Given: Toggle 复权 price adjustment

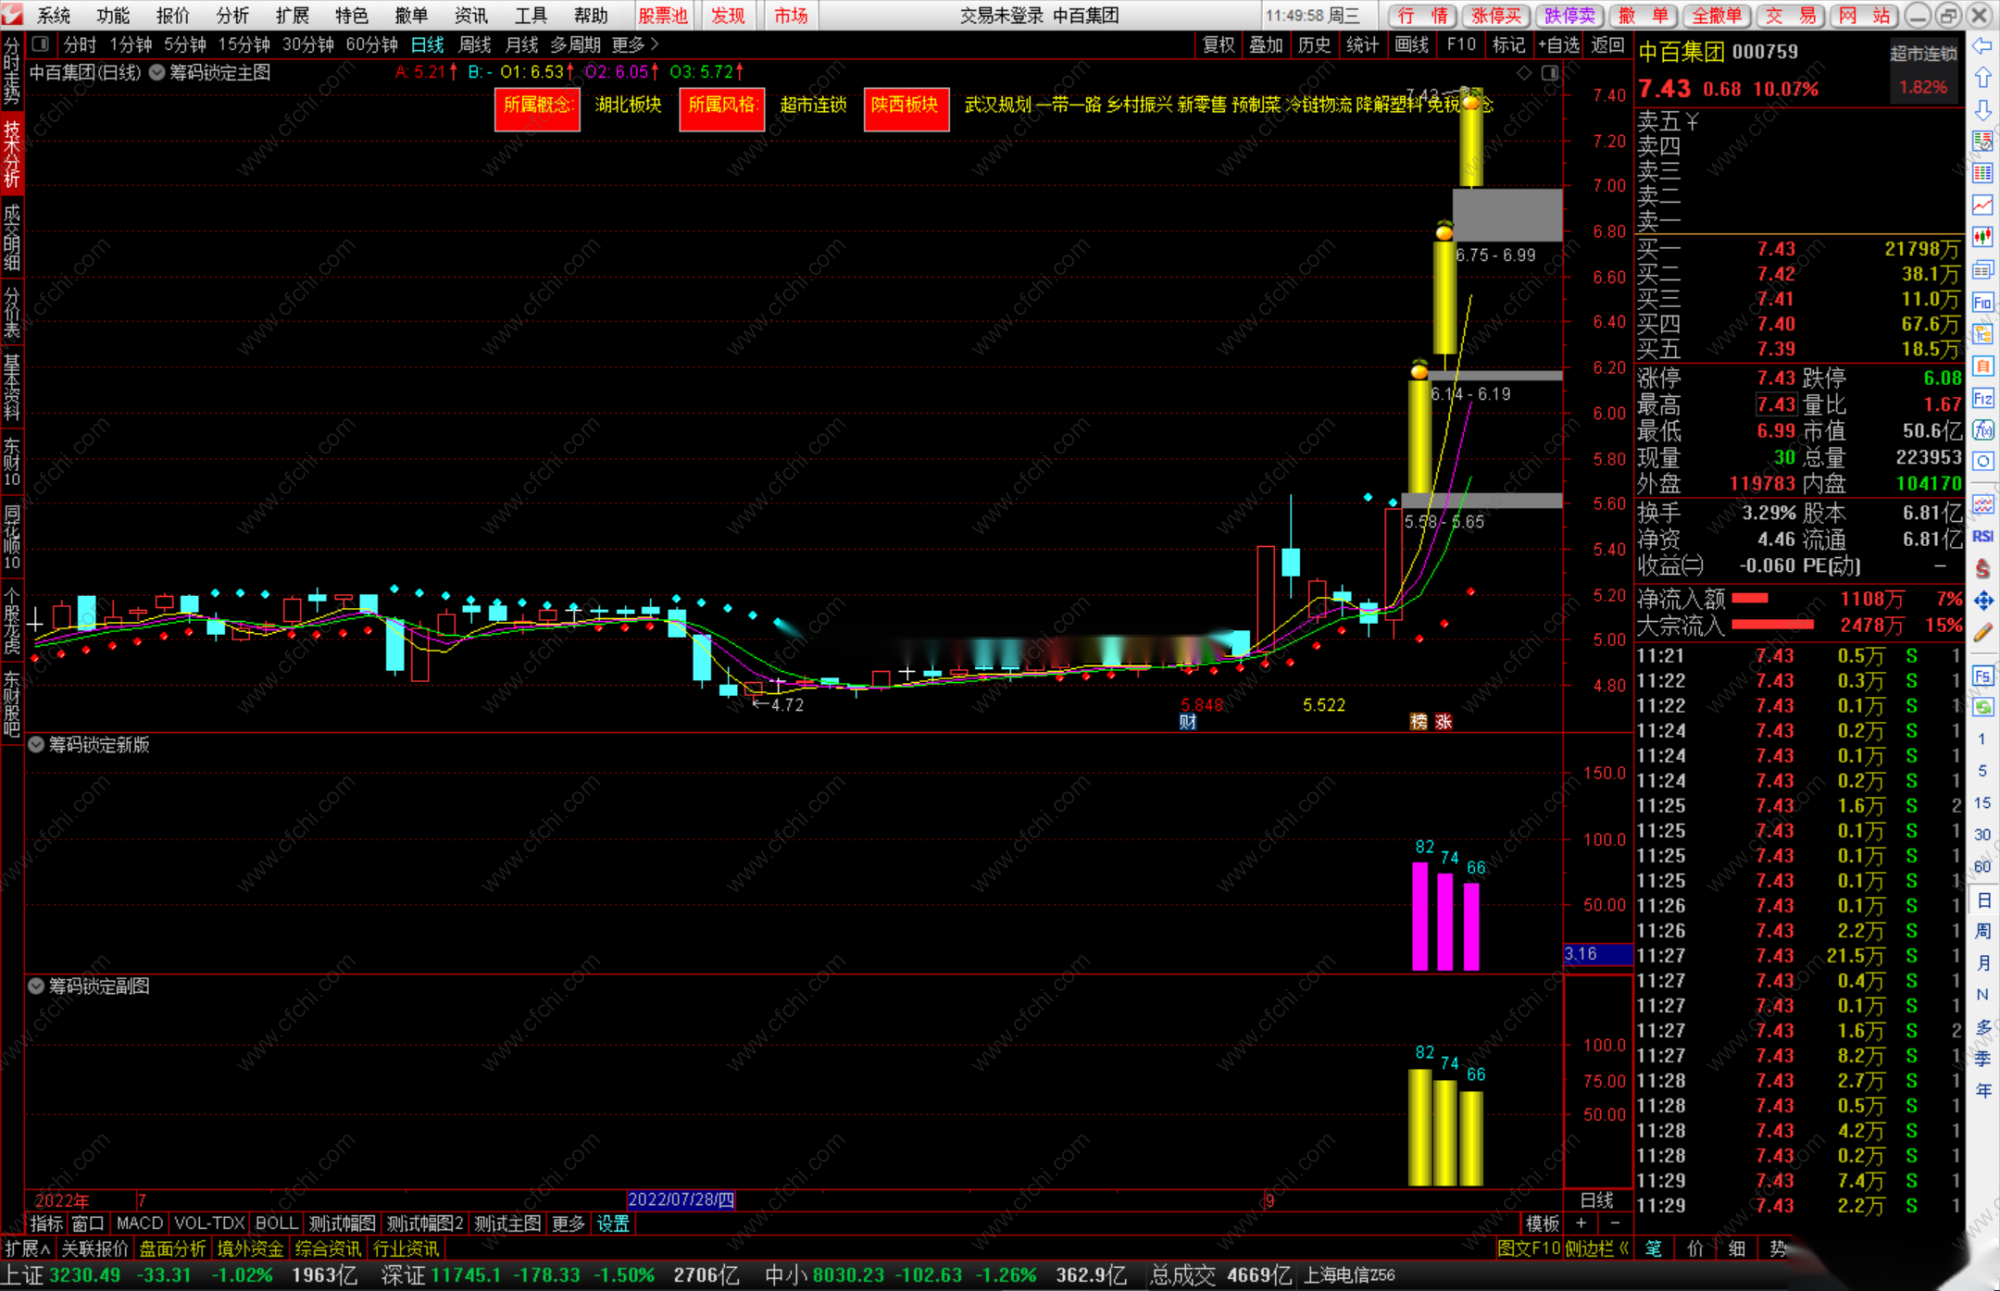Looking at the screenshot, I should coord(1218,44).
